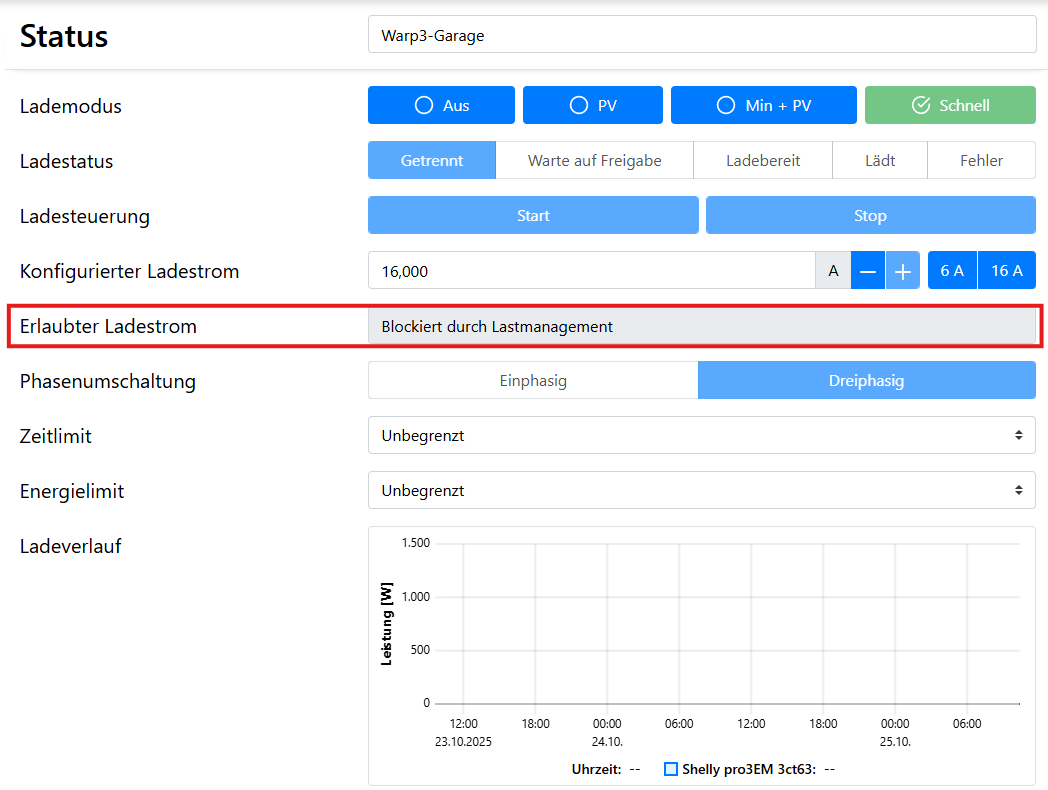Open the Zeitlimit dropdown
This screenshot has width=1048, height=790.
point(701,436)
